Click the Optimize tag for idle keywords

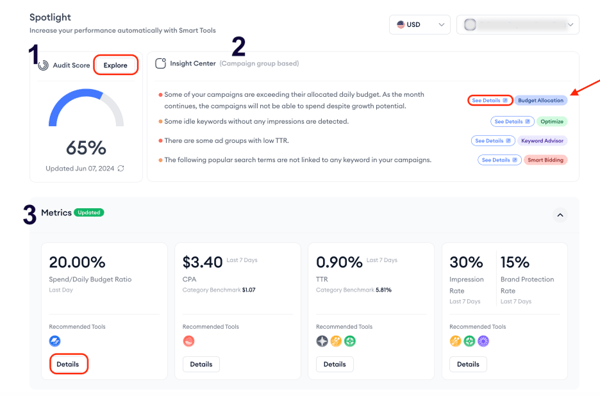552,122
